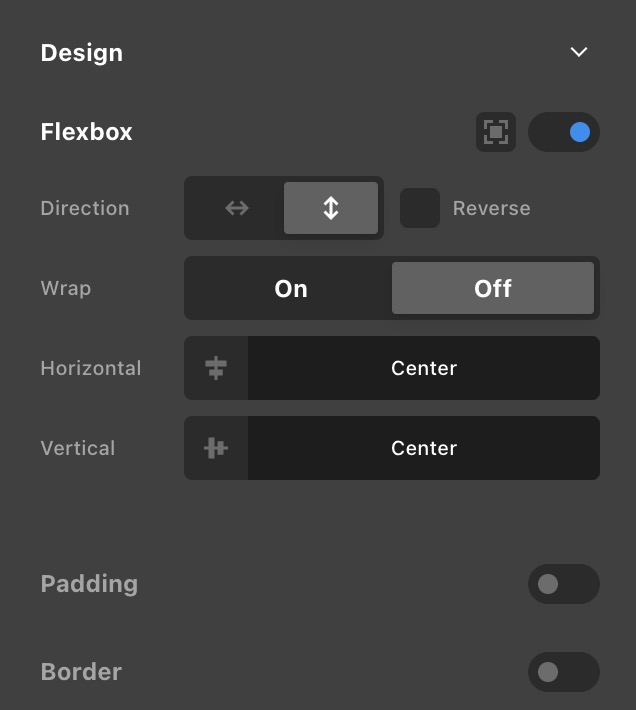
Task: Set Wrap to Off
Action: point(493,288)
